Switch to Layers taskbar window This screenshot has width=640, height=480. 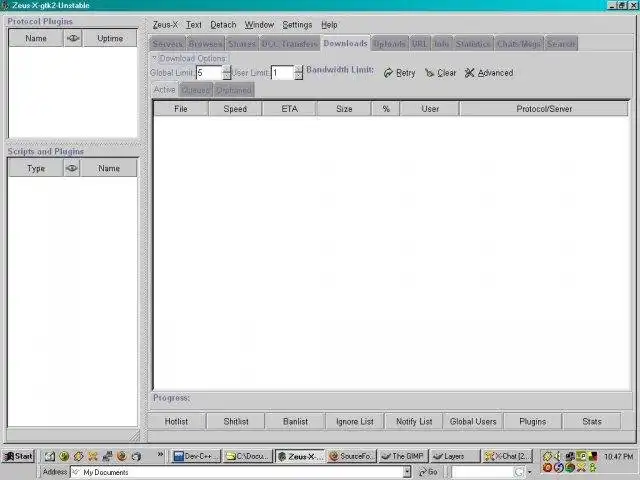(x=455, y=456)
